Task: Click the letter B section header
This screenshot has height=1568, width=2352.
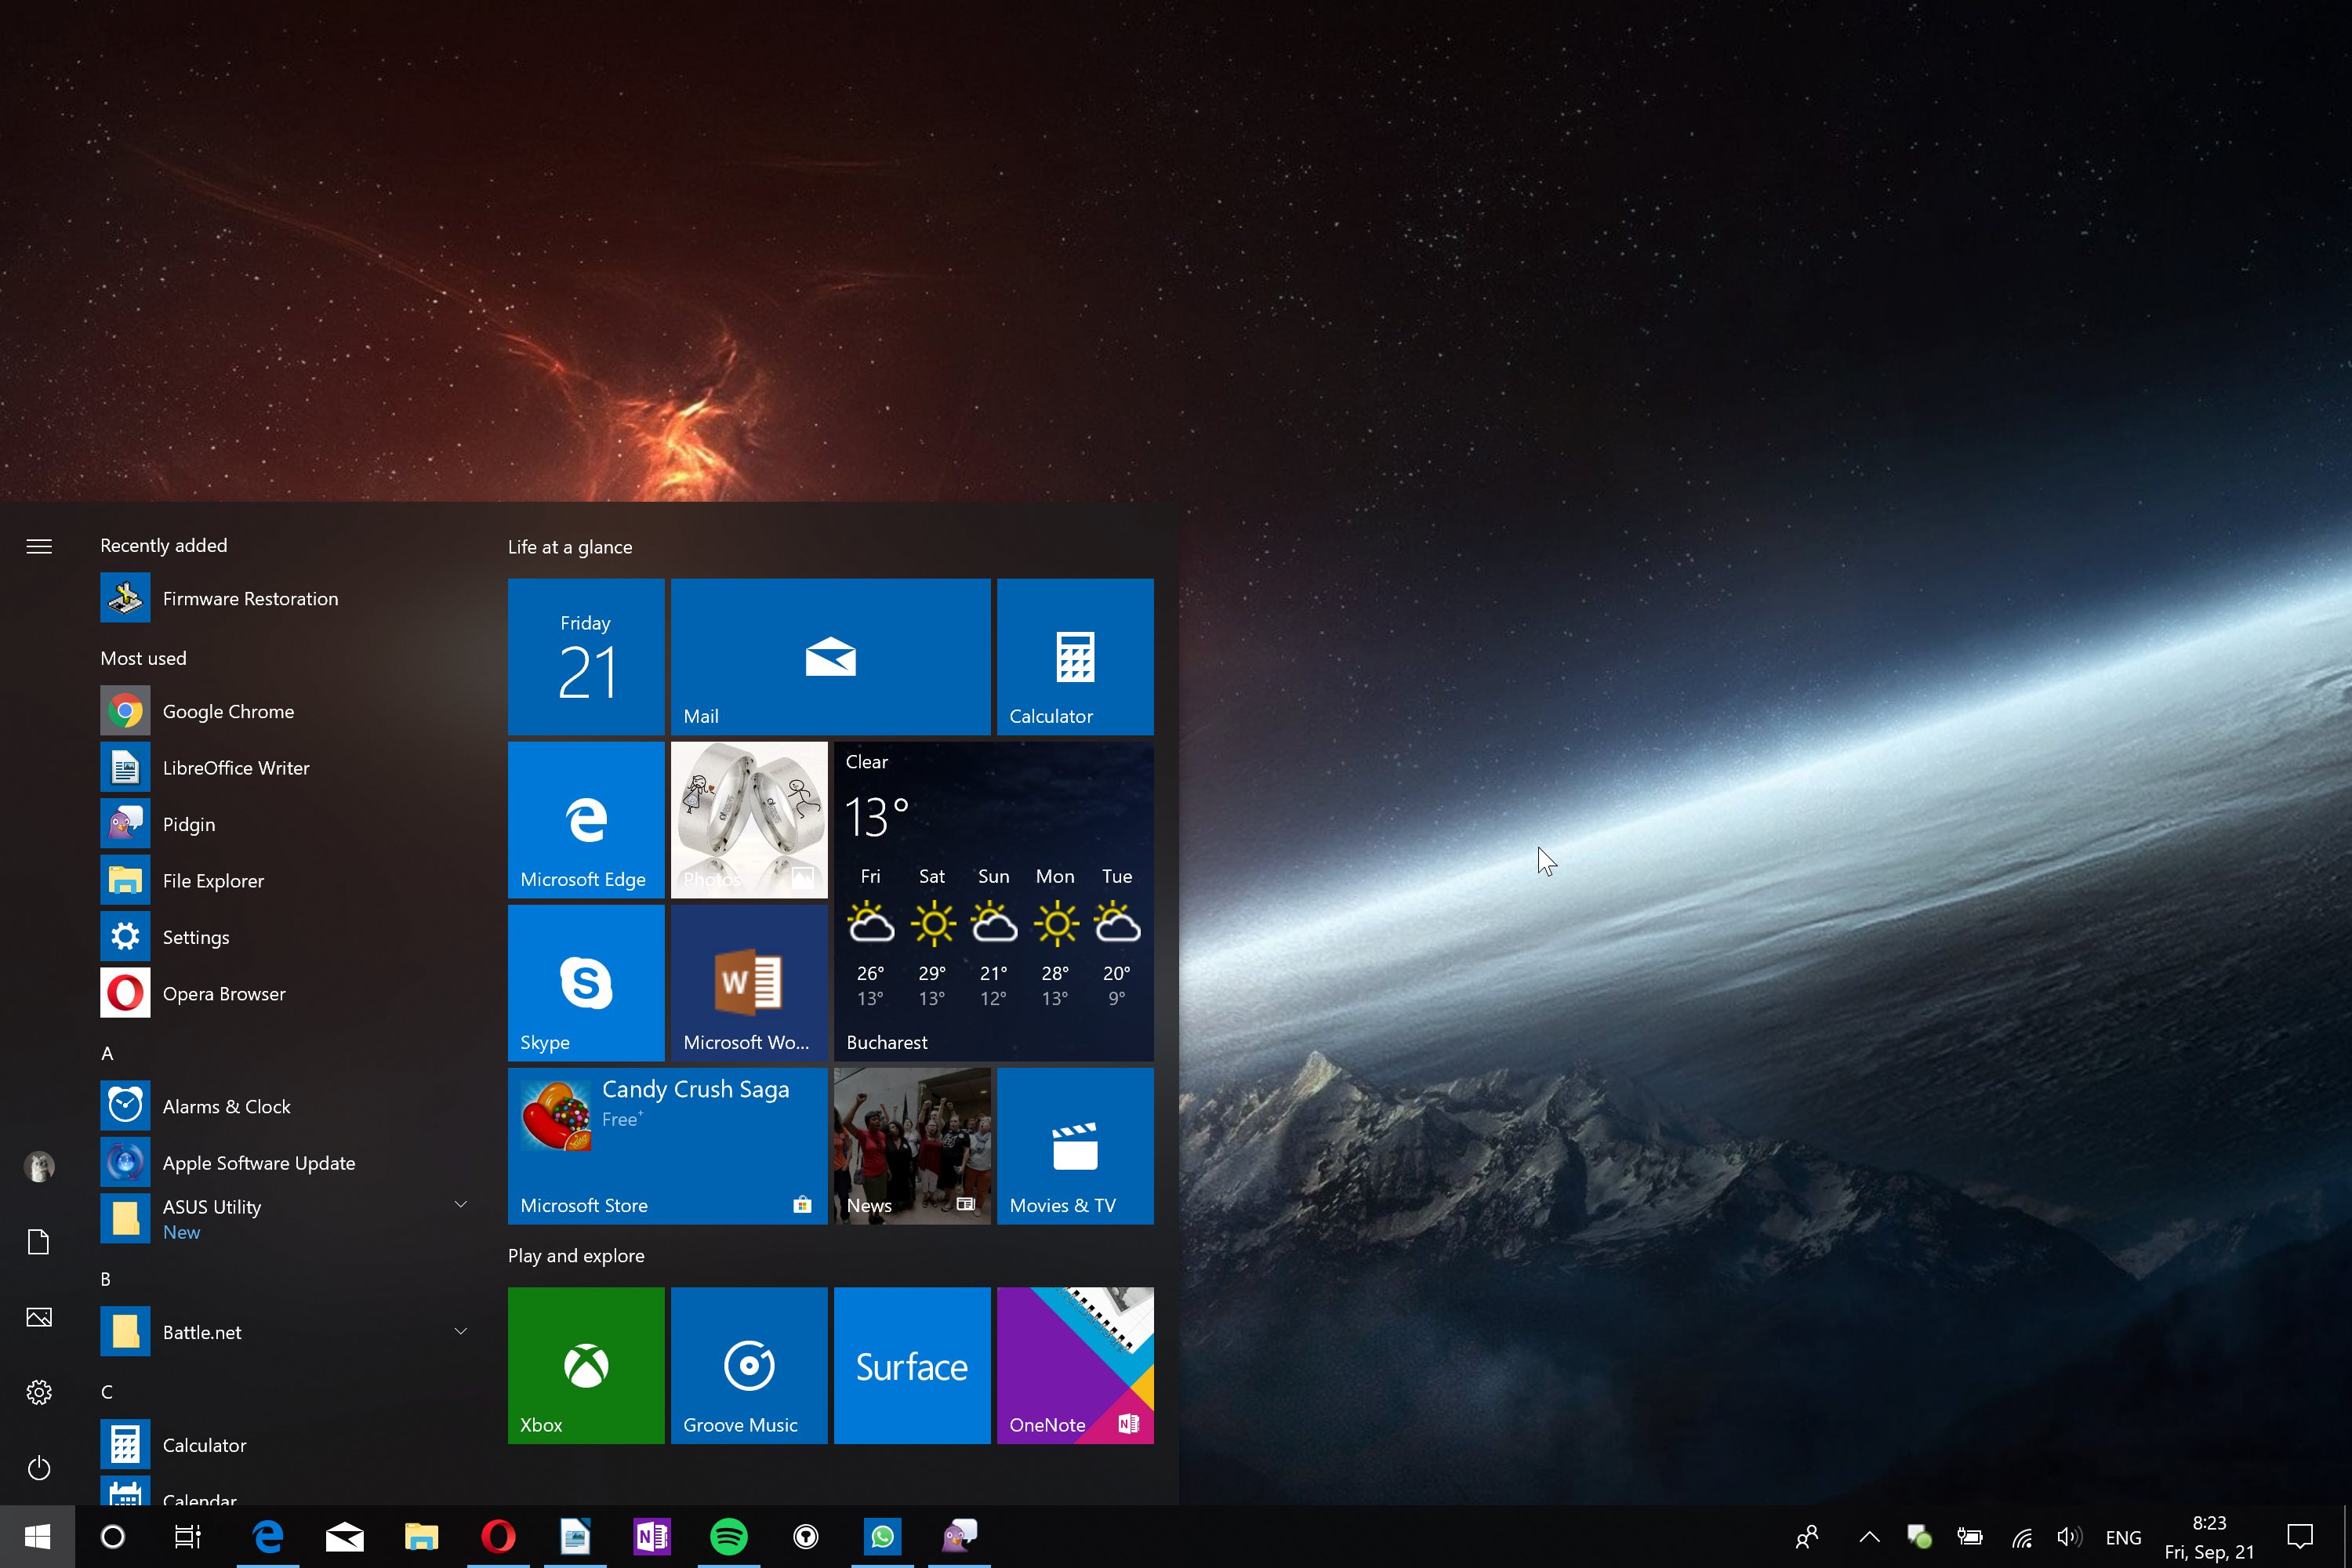Action: (106, 1279)
